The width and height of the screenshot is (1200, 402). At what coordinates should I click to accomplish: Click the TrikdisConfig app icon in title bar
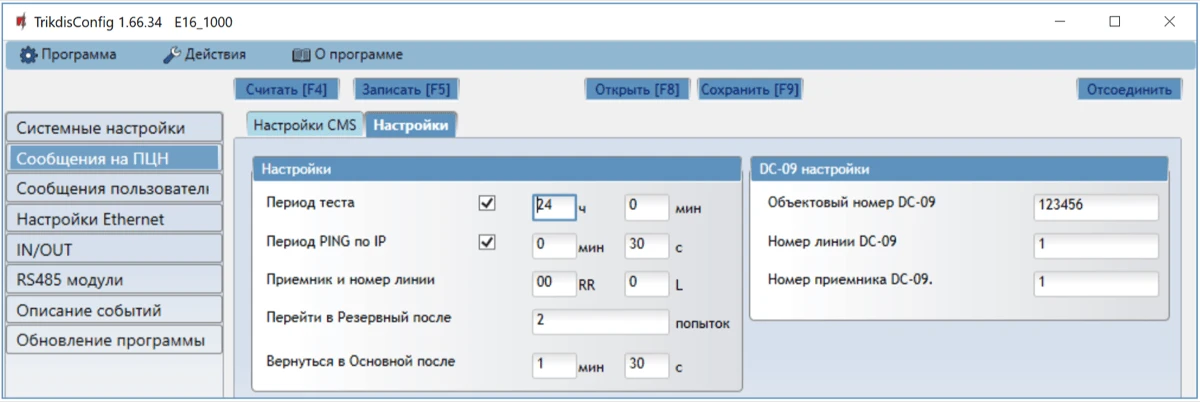click(20, 21)
